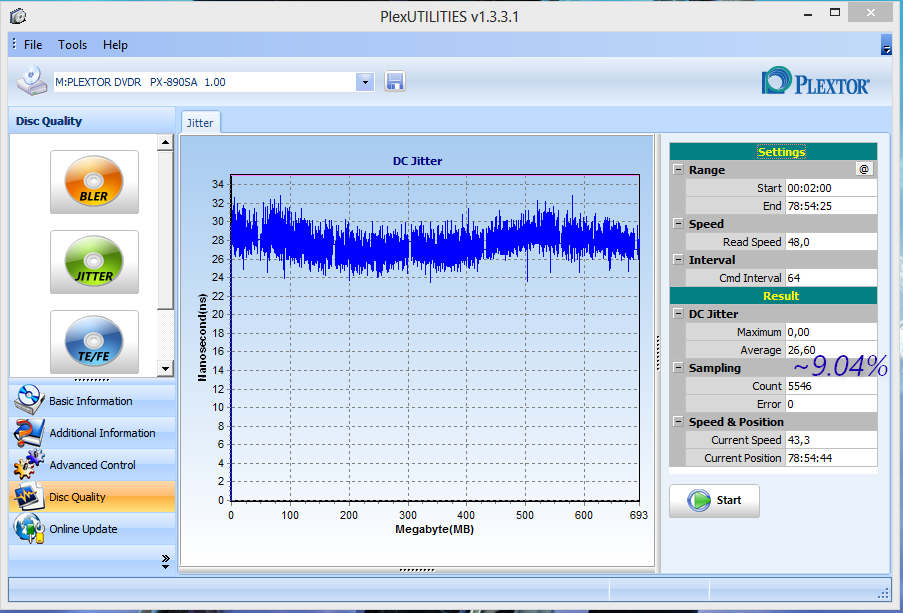Open the Help menu

click(115, 45)
